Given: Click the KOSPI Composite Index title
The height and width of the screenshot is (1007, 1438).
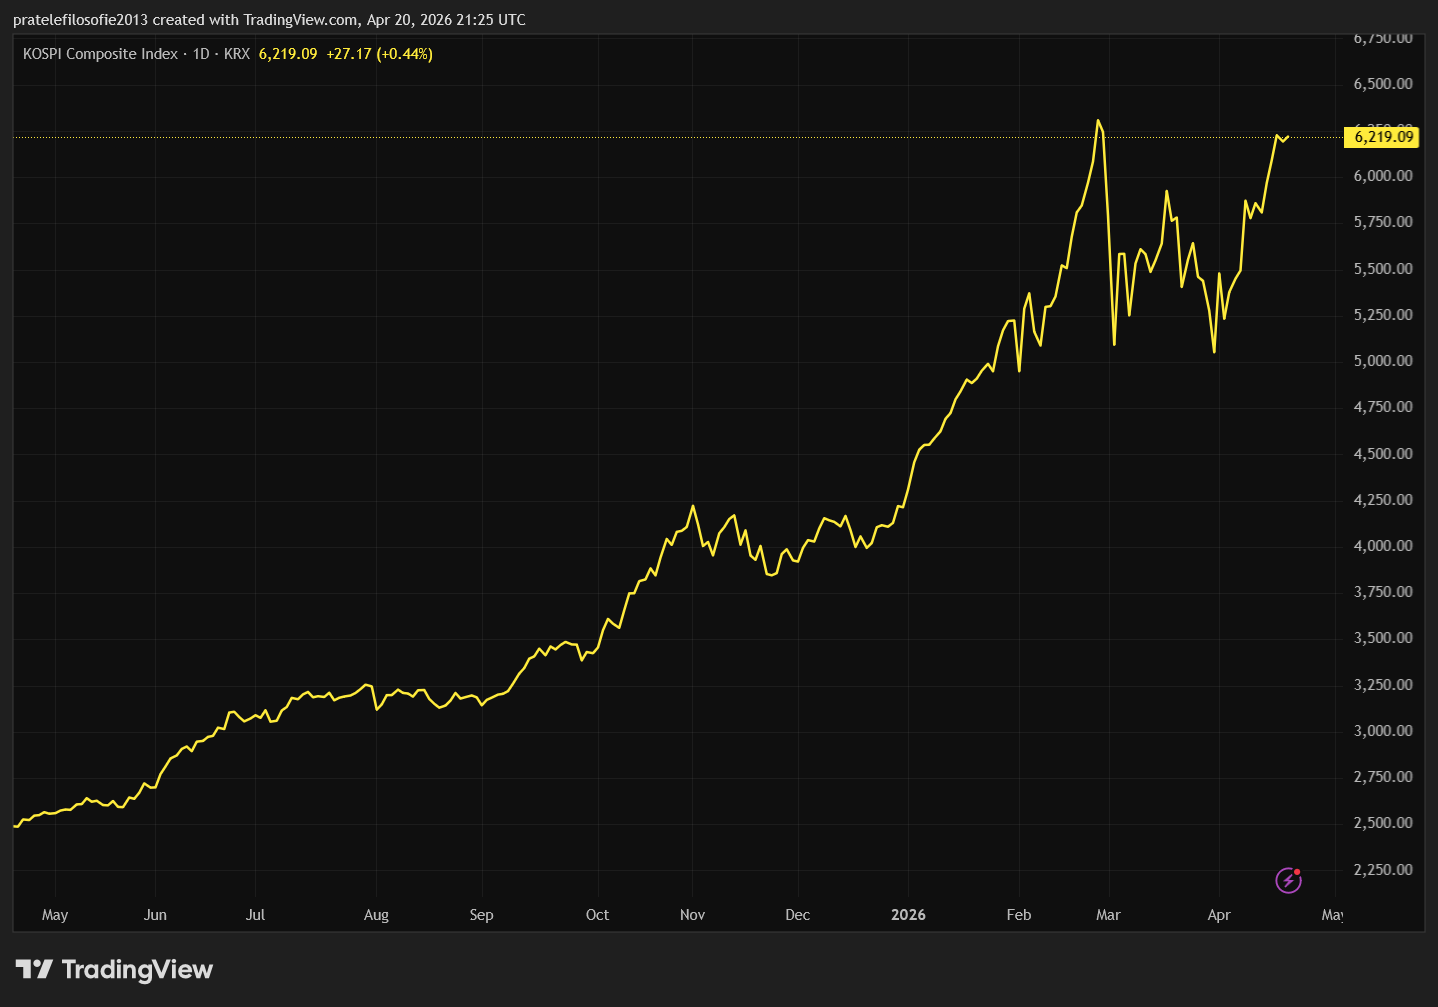Looking at the screenshot, I should tap(100, 54).
